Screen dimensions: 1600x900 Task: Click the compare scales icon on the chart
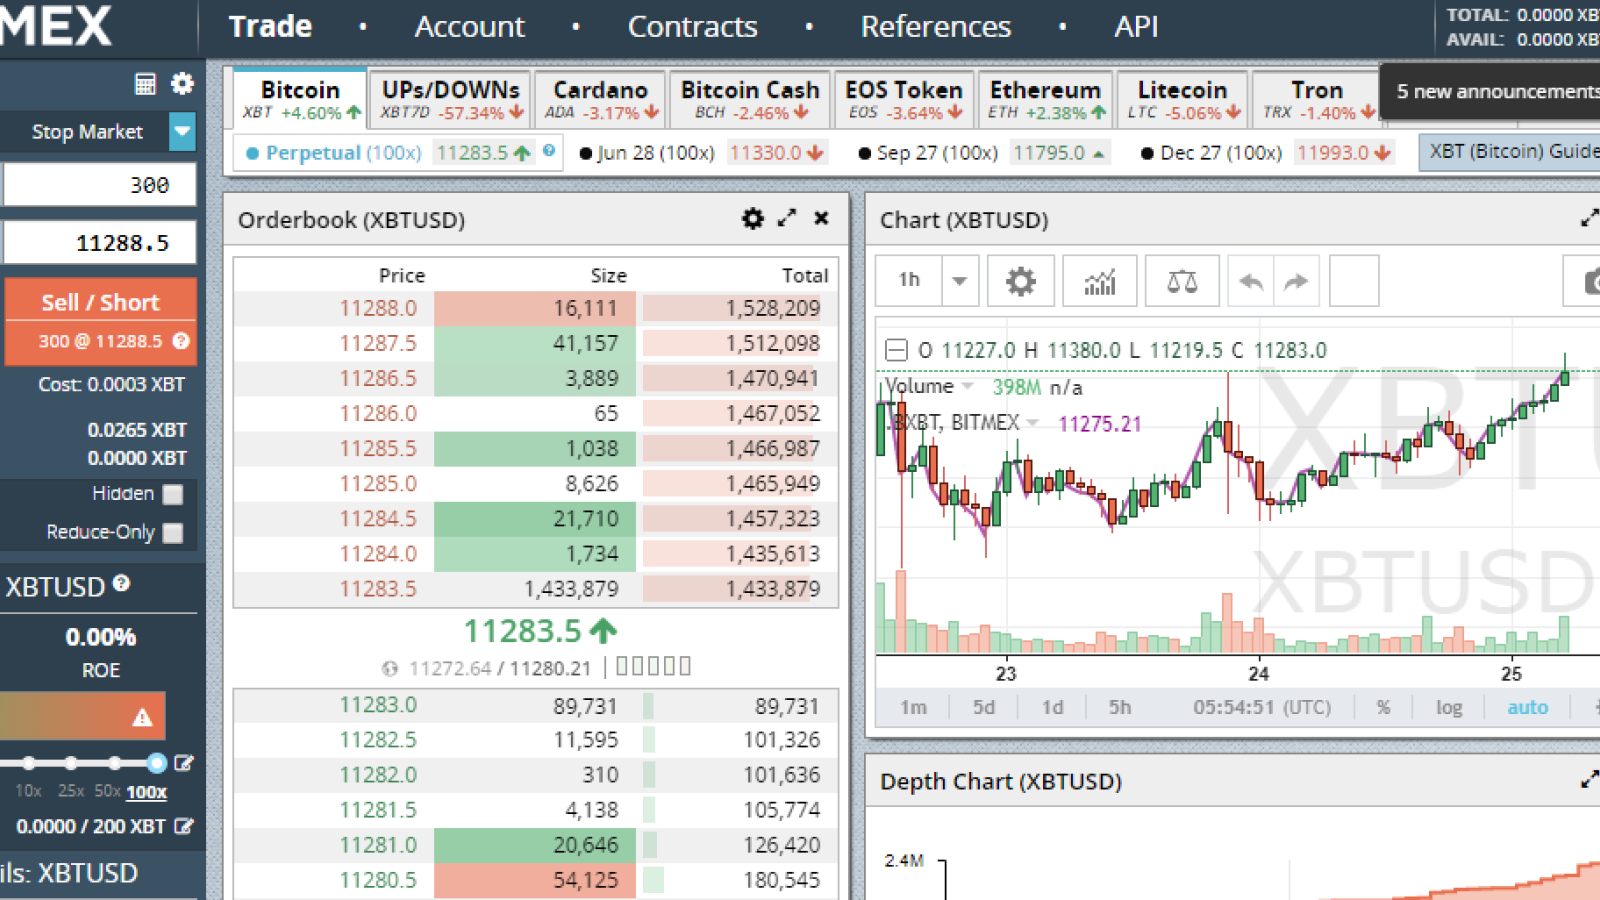click(1182, 281)
